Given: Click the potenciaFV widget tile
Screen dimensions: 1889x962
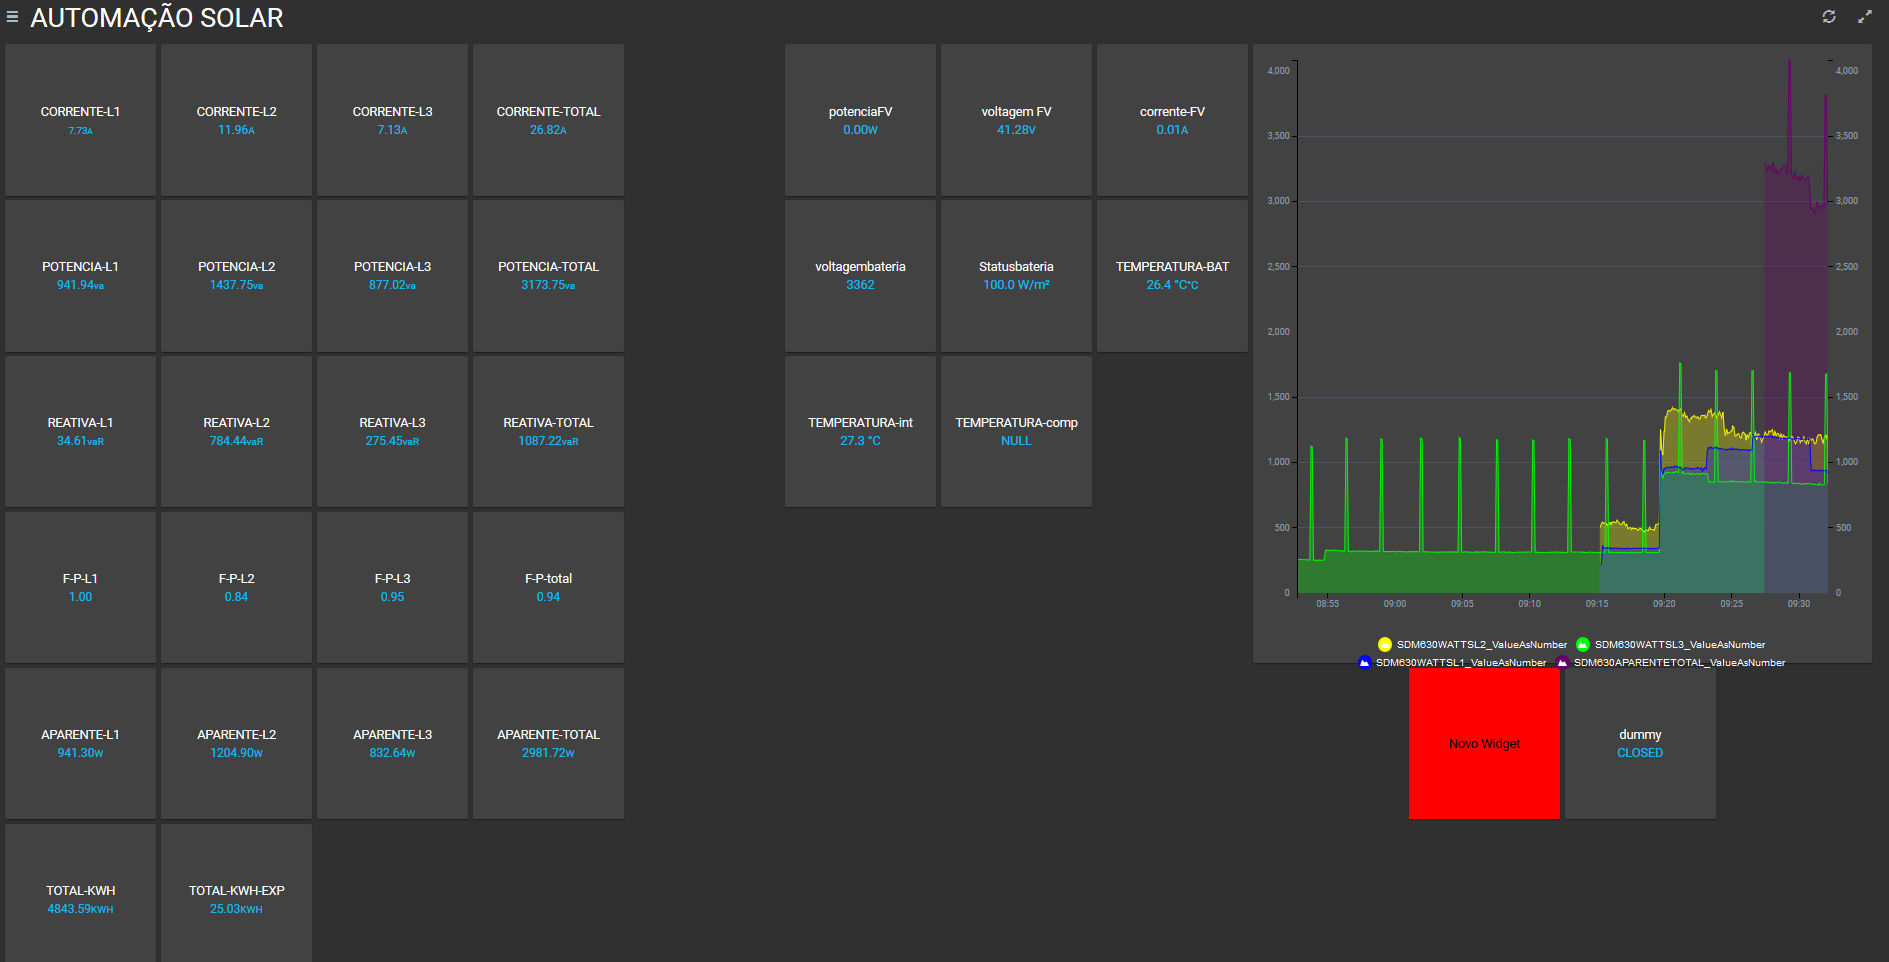Looking at the screenshot, I should [x=860, y=120].
